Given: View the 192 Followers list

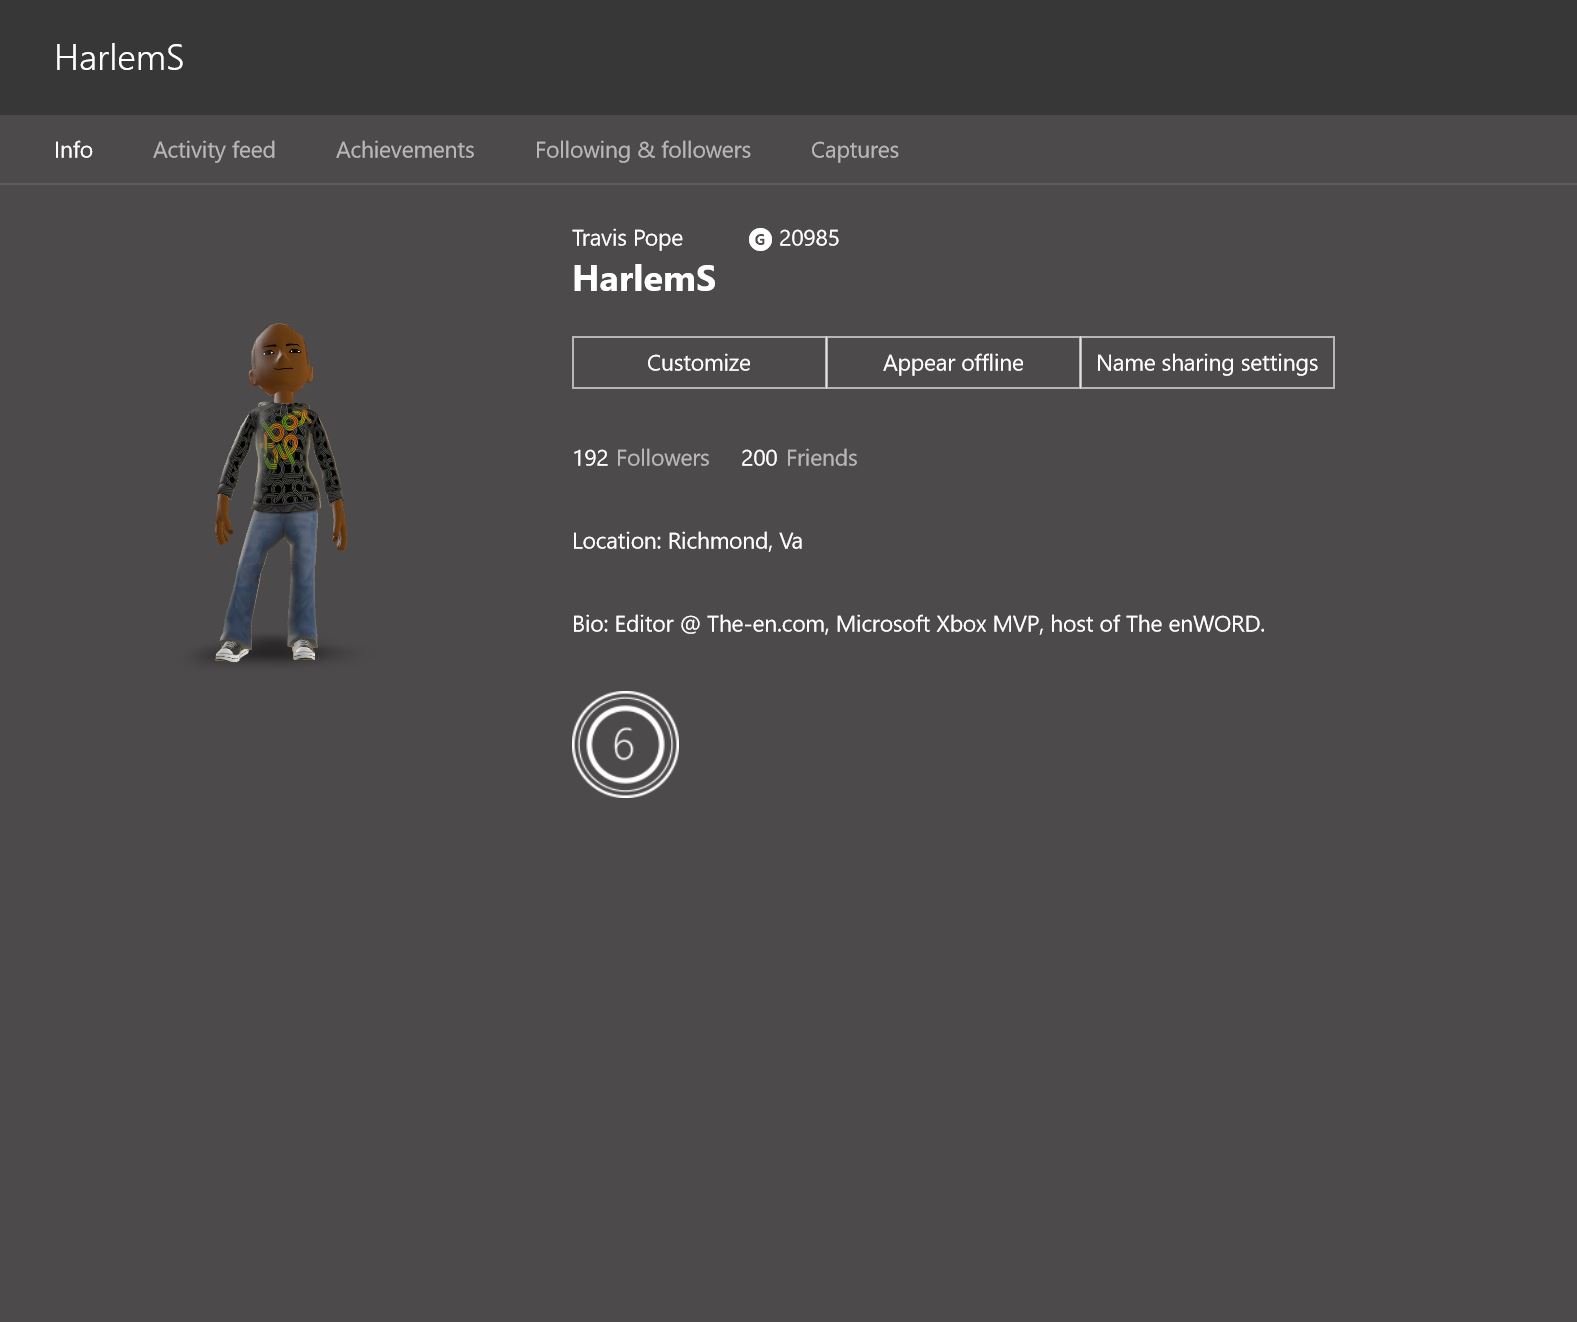Looking at the screenshot, I should [641, 458].
